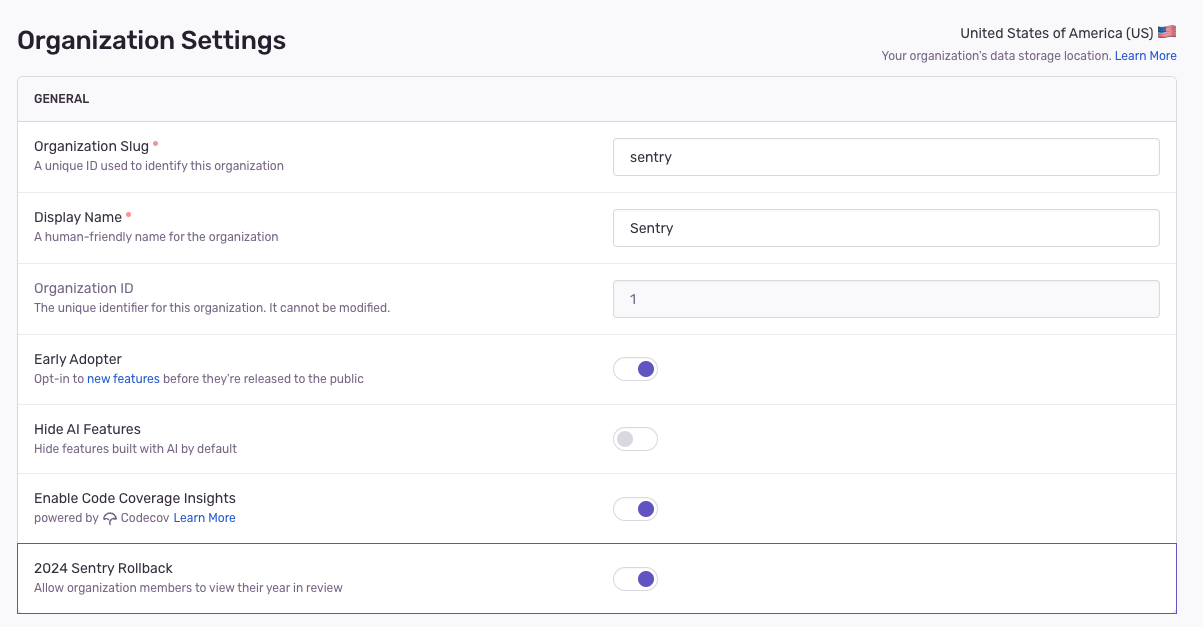Click the United States of America (US) text
Screen dimensions: 1203x627
(1057, 33)
